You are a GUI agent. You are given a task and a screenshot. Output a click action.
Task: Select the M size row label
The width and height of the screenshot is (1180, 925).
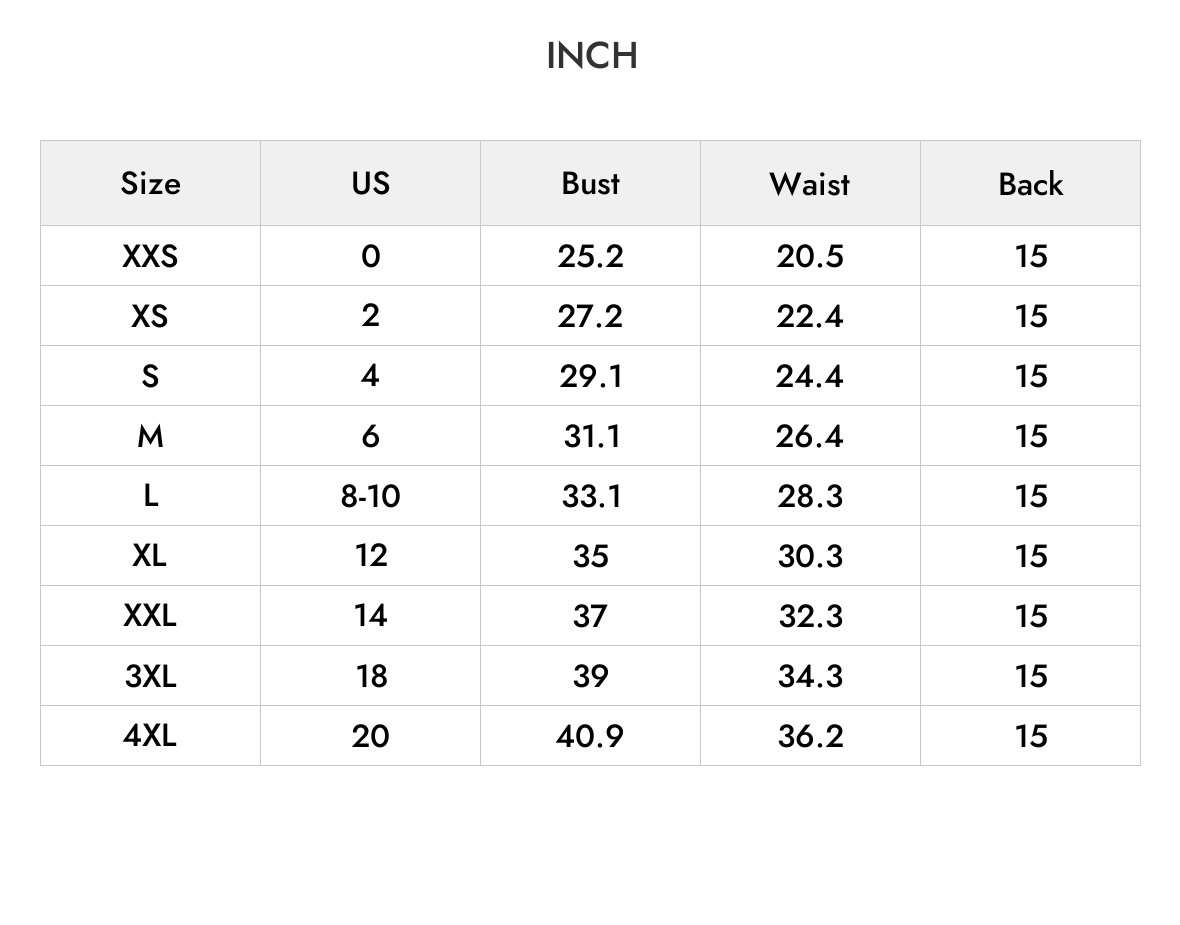click(151, 436)
